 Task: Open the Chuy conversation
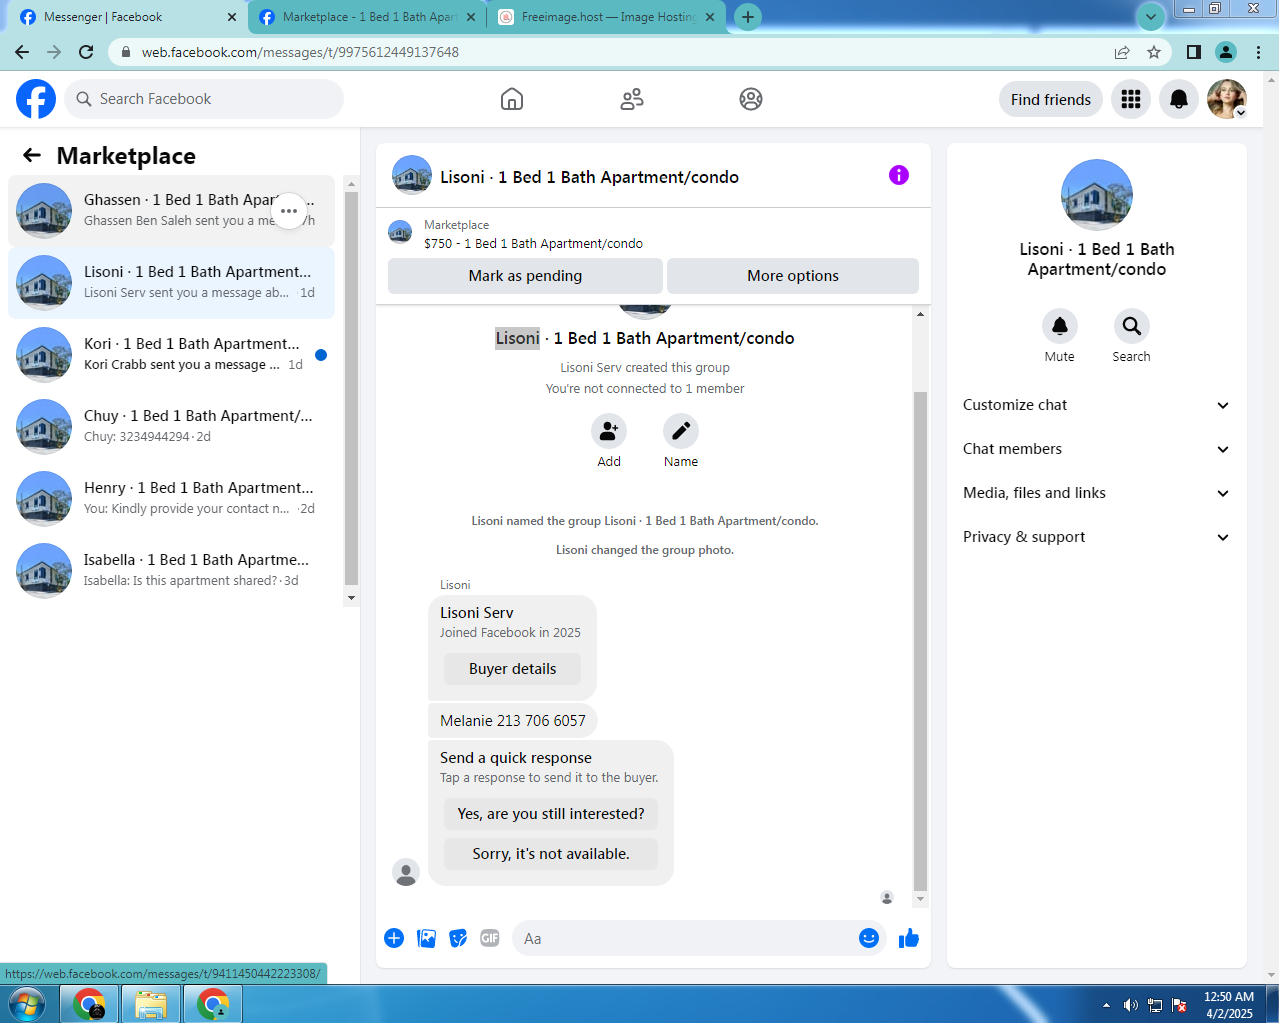point(171,427)
